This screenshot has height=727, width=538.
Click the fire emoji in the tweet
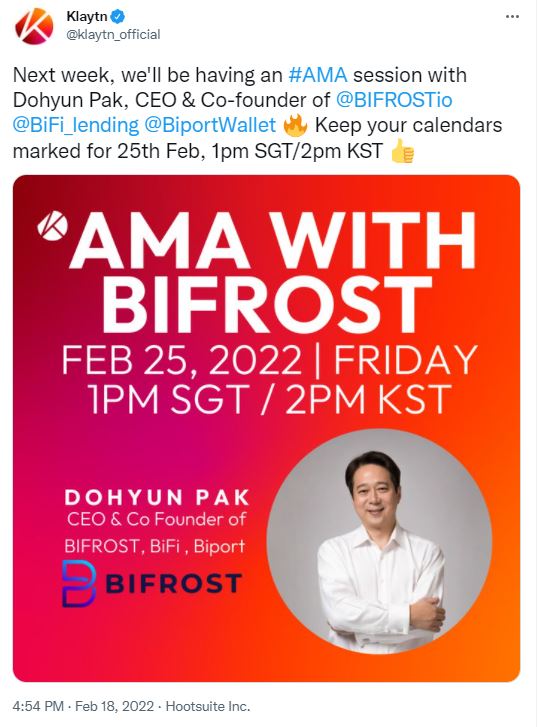click(294, 125)
